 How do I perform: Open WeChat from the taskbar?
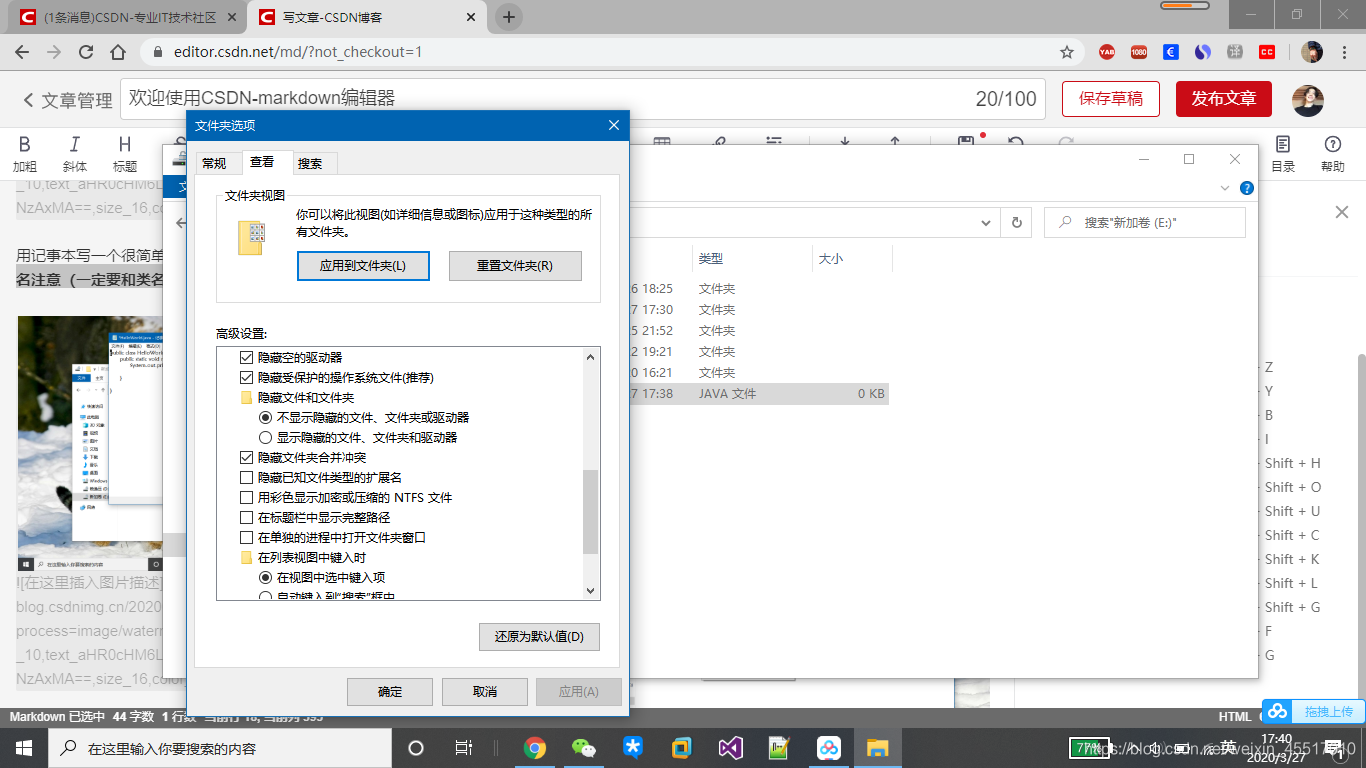tap(583, 747)
